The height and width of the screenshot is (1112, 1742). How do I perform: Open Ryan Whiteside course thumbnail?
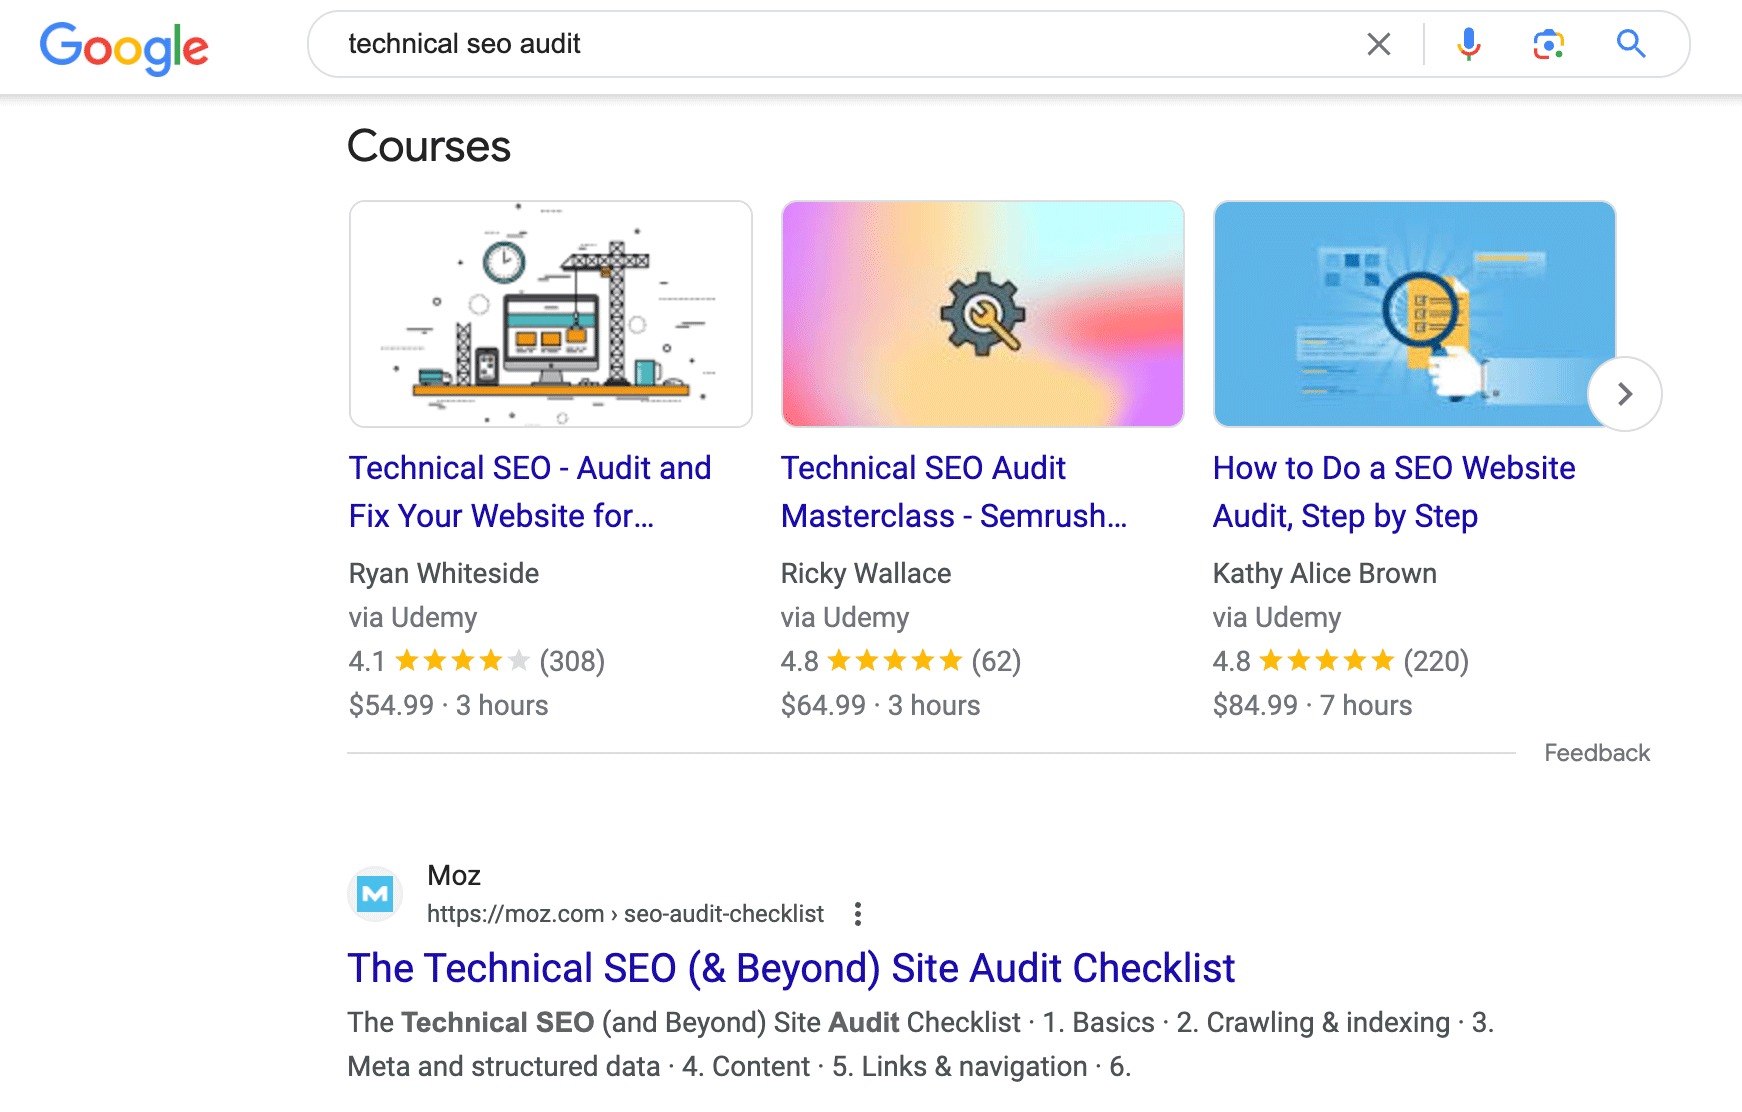[550, 314]
